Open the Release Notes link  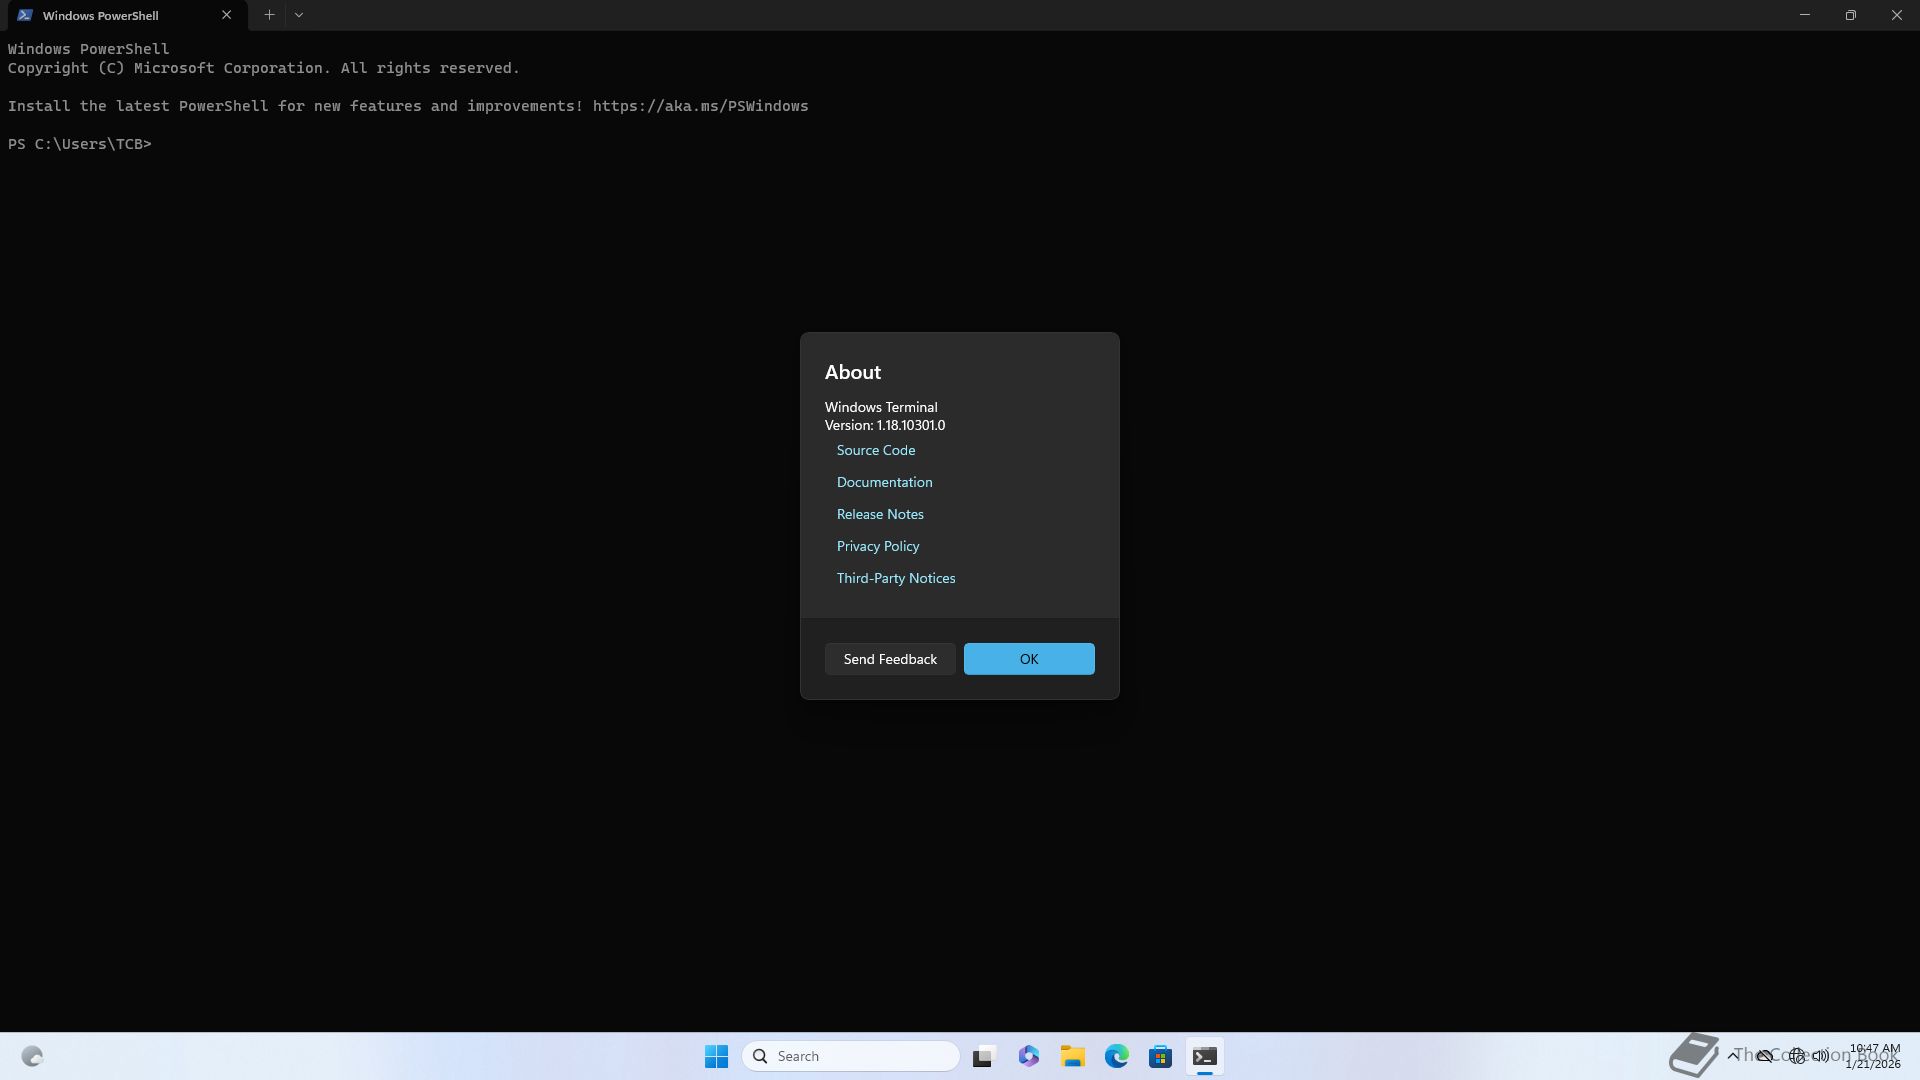click(880, 514)
